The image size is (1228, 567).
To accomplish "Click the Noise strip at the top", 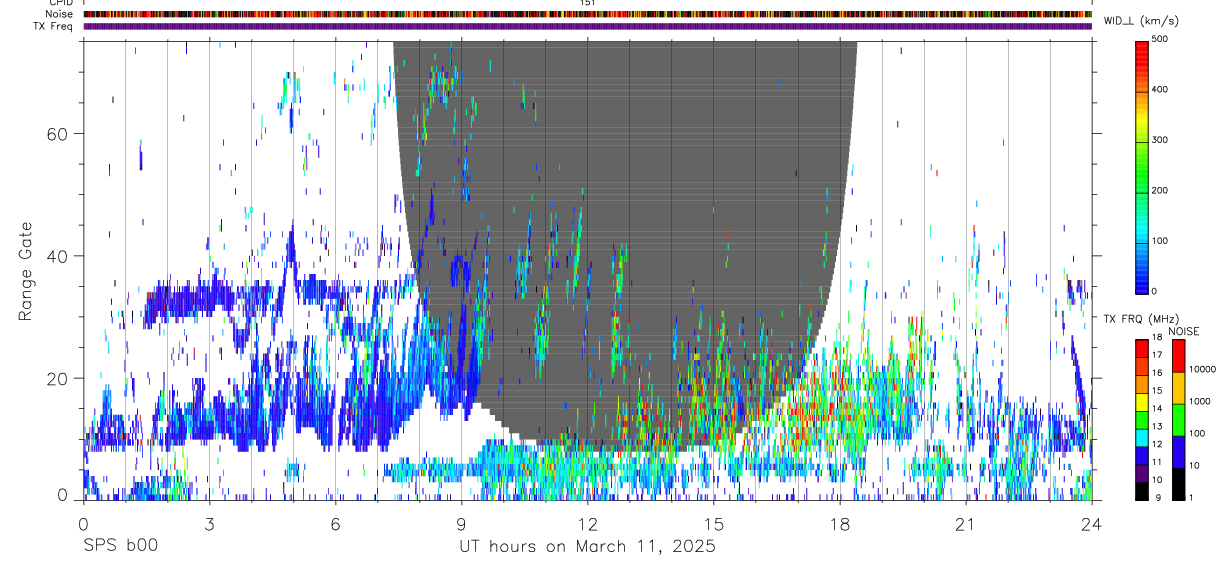I will coord(588,14).
